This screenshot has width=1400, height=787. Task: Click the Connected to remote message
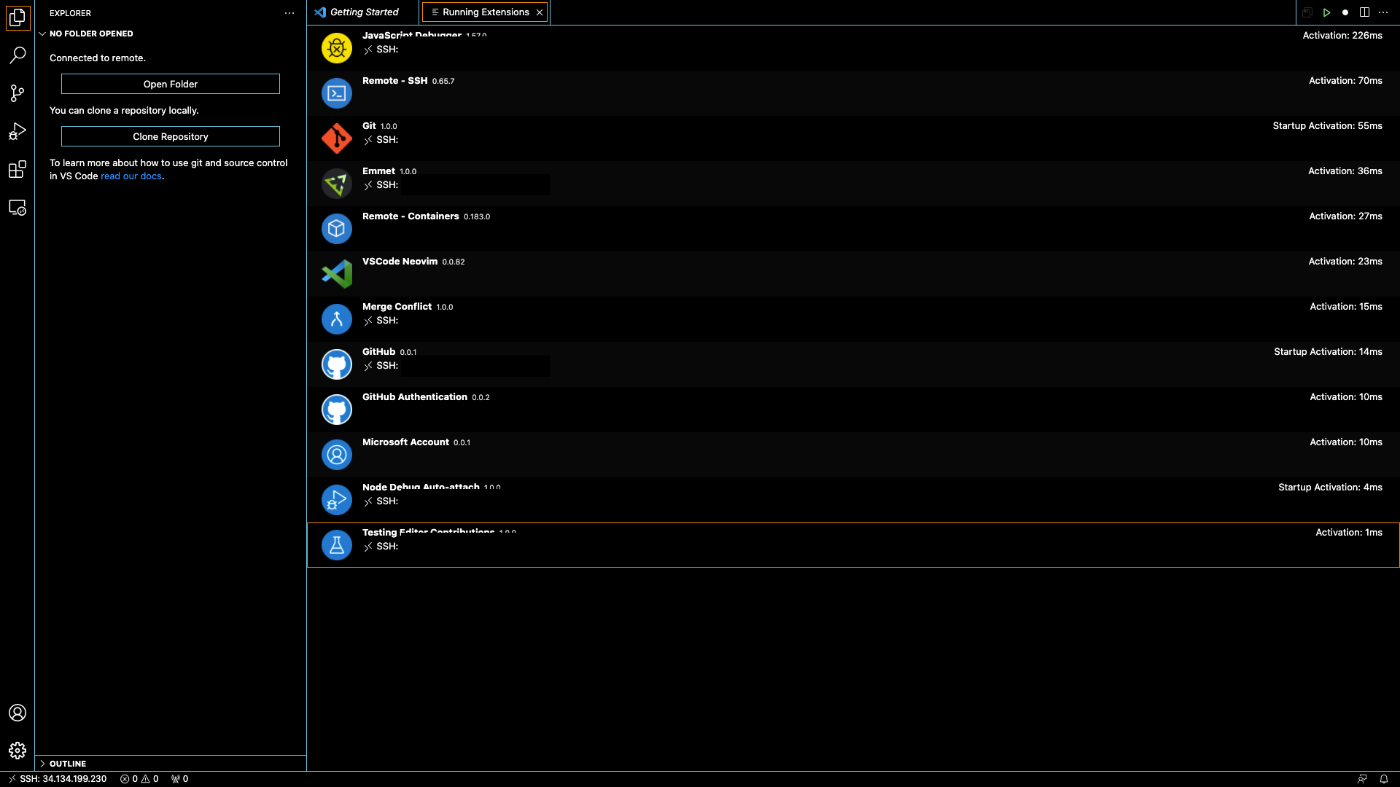(97, 58)
